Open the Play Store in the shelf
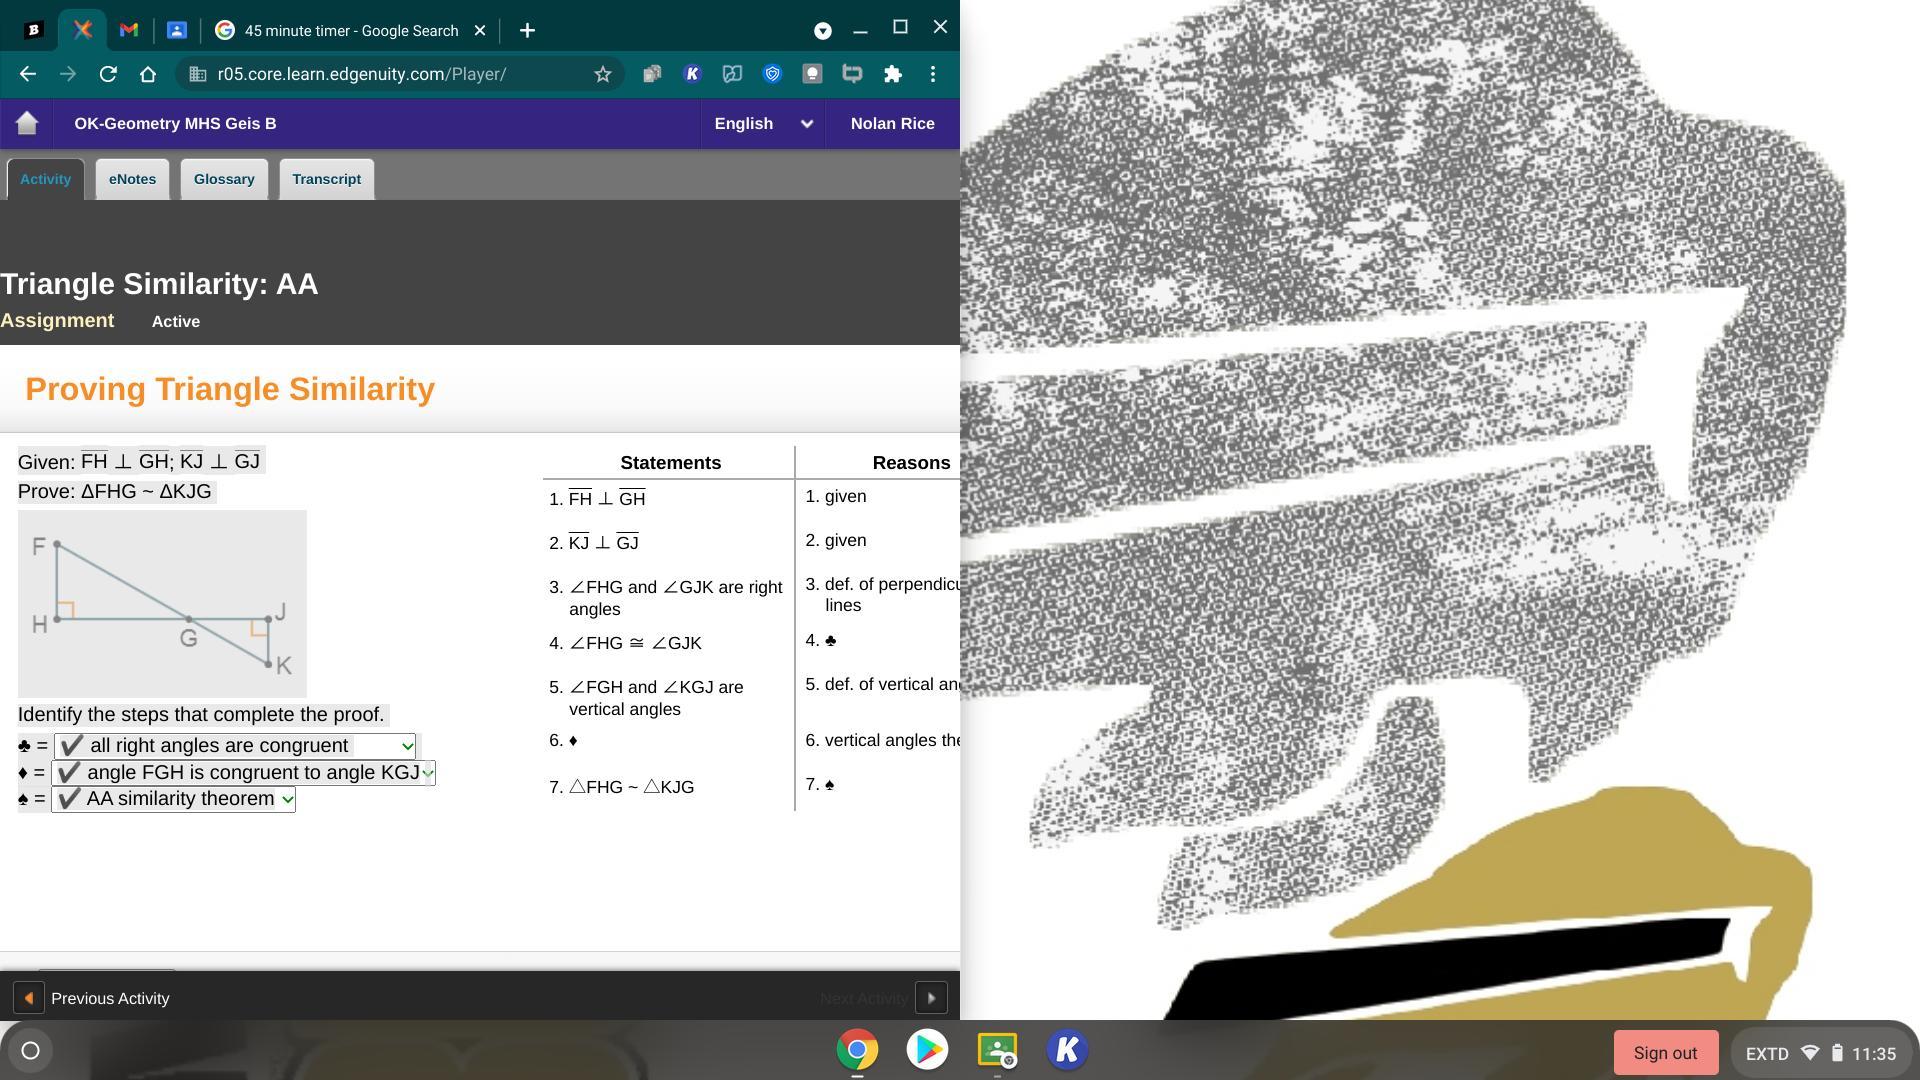 pyautogui.click(x=927, y=1050)
